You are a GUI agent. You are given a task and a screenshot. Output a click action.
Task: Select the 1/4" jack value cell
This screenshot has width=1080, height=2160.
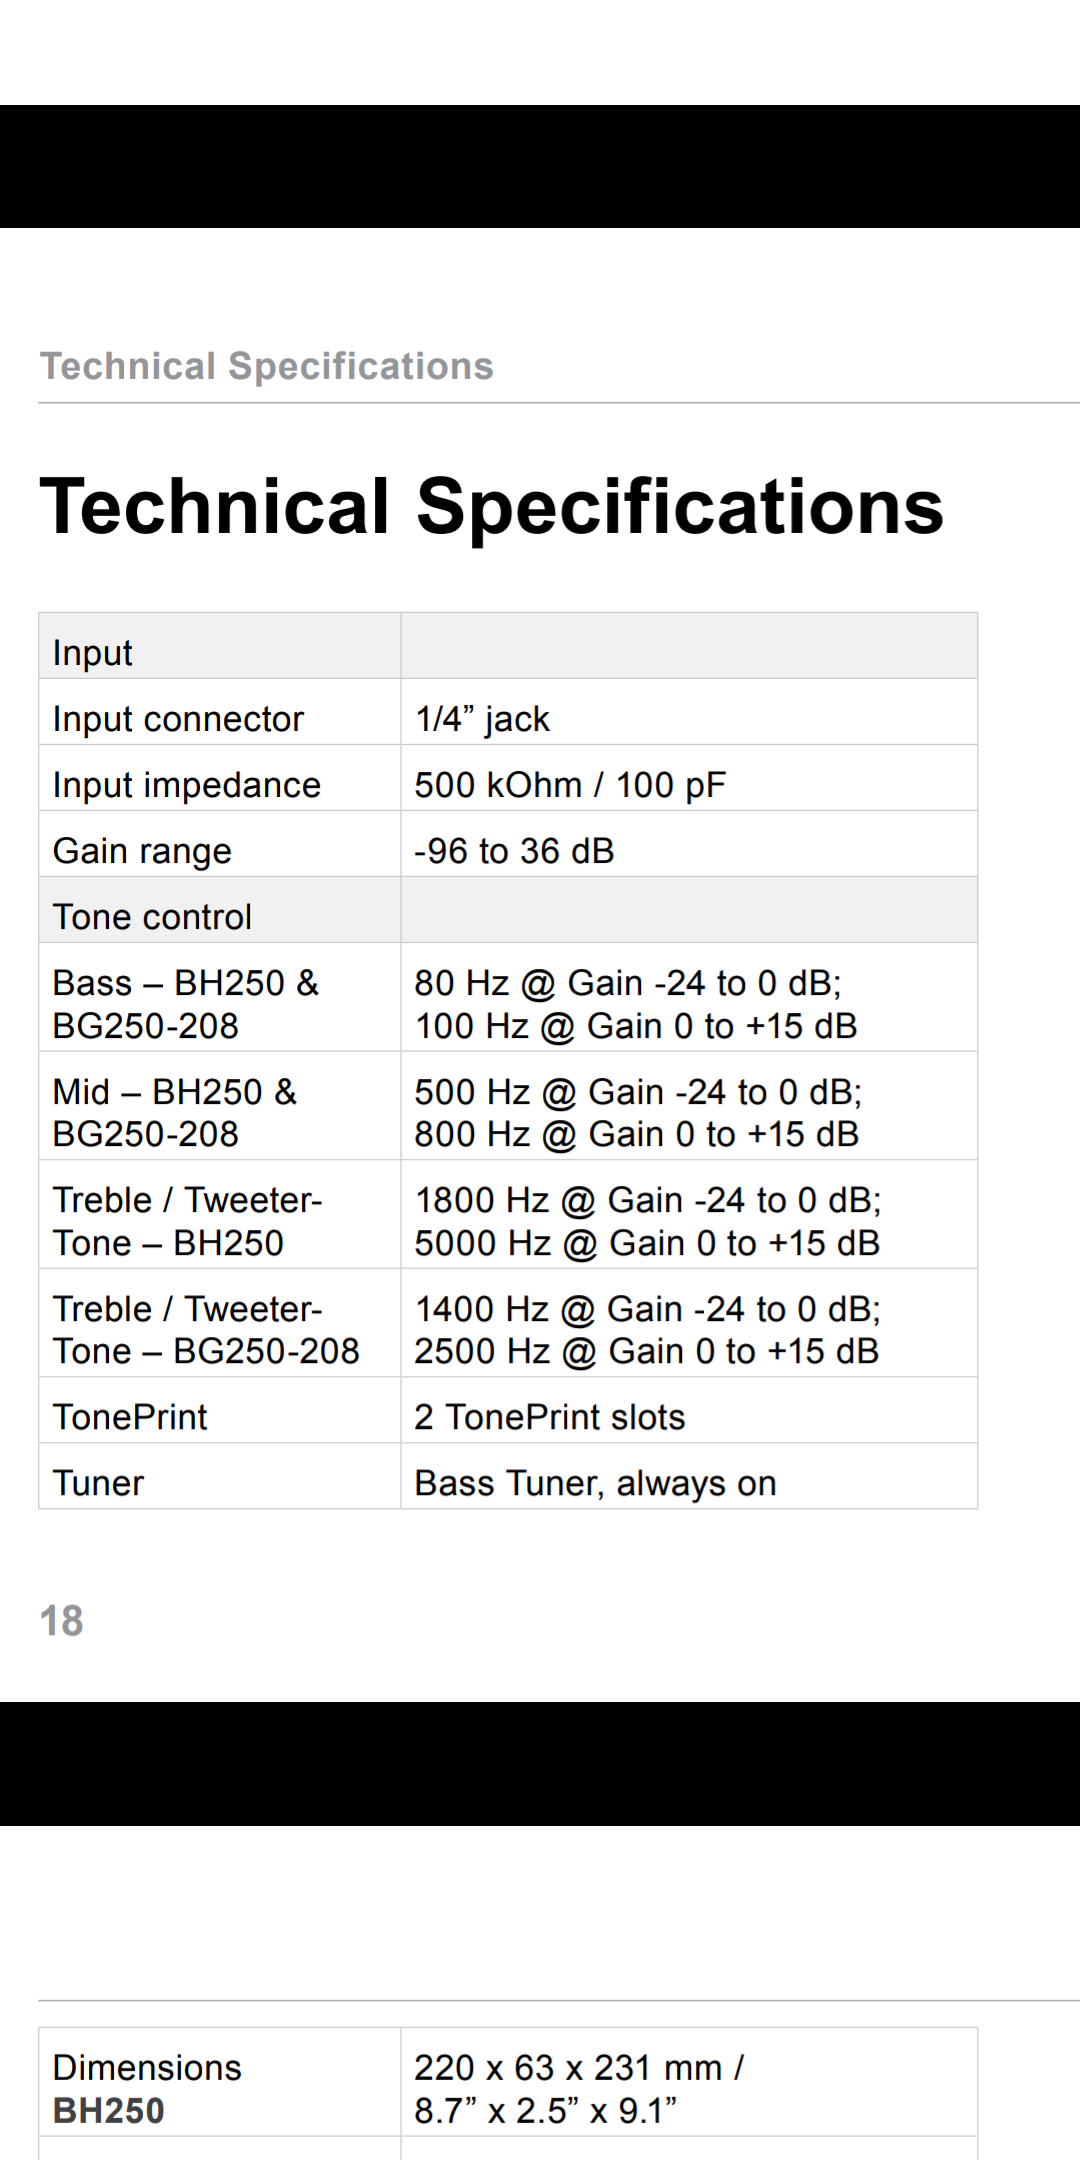tap(689, 712)
